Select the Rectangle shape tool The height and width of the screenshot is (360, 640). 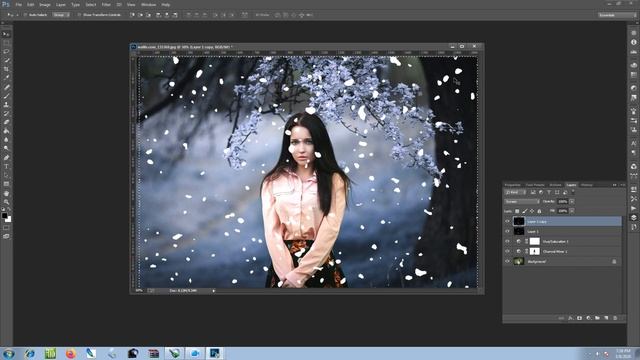coord(6,184)
